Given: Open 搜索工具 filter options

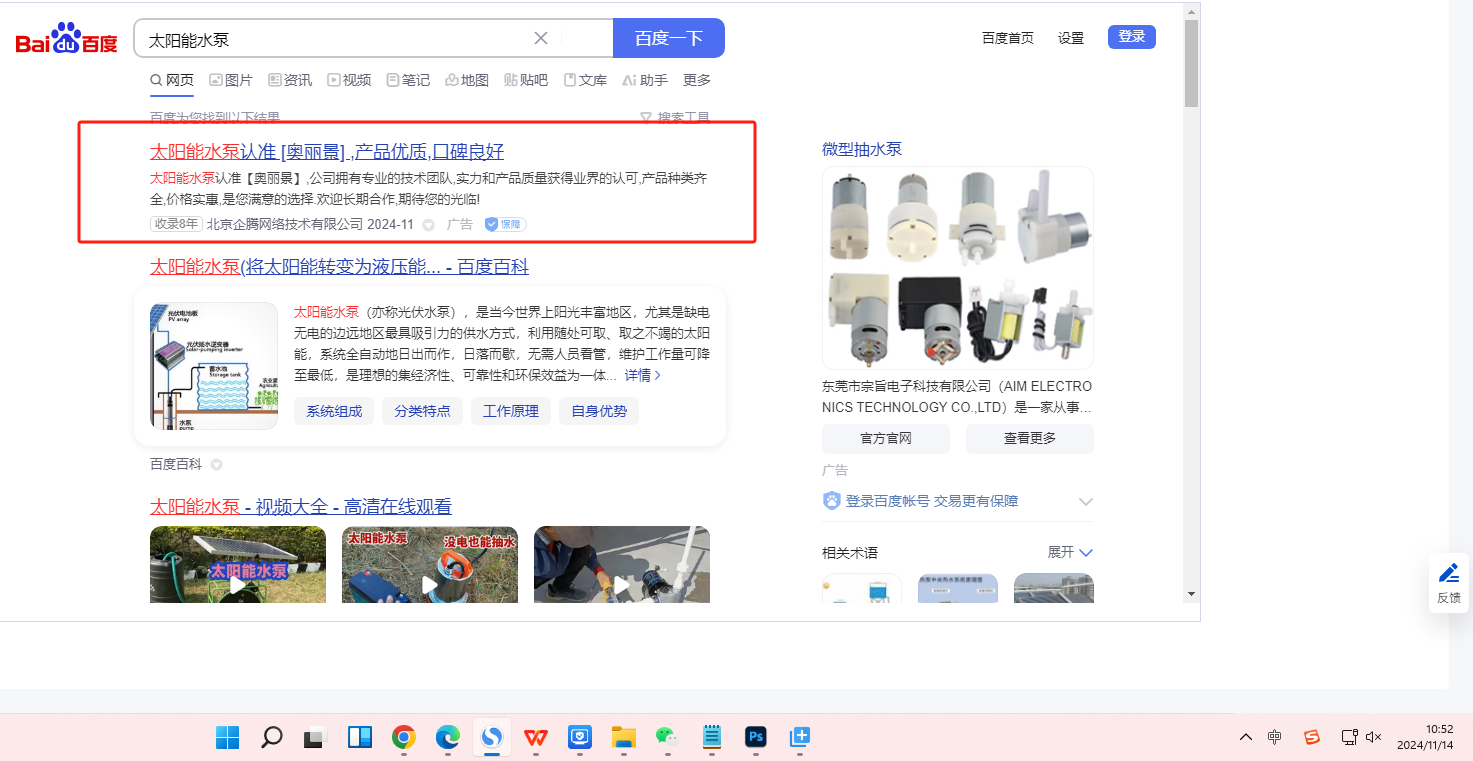Looking at the screenshot, I should point(675,118).
